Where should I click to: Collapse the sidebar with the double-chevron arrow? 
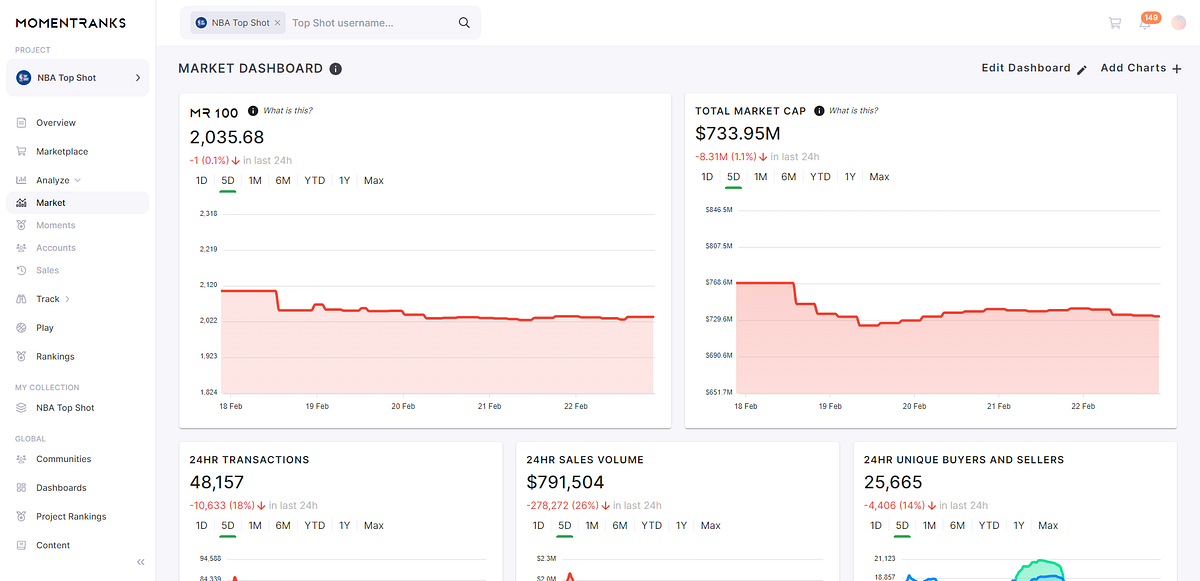click(140, 562)
